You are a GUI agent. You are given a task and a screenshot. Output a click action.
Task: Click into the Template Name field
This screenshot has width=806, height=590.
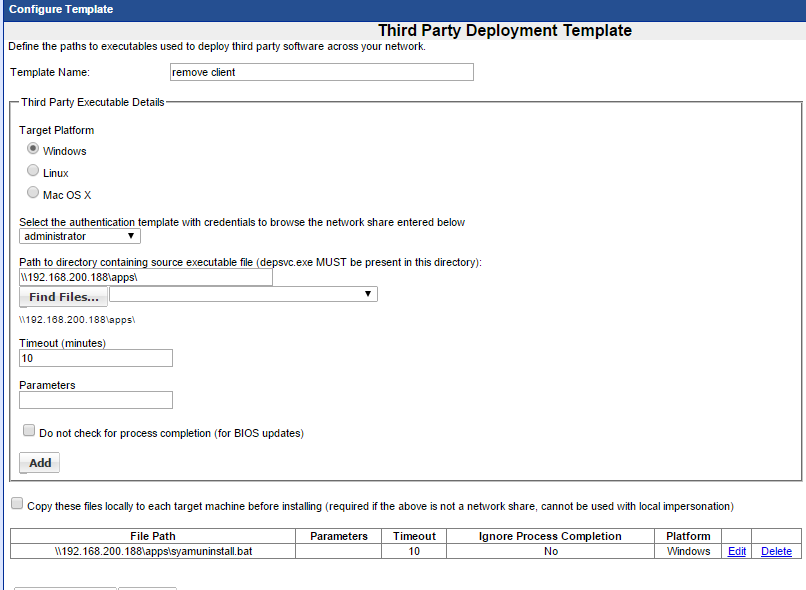pos(321,72)
